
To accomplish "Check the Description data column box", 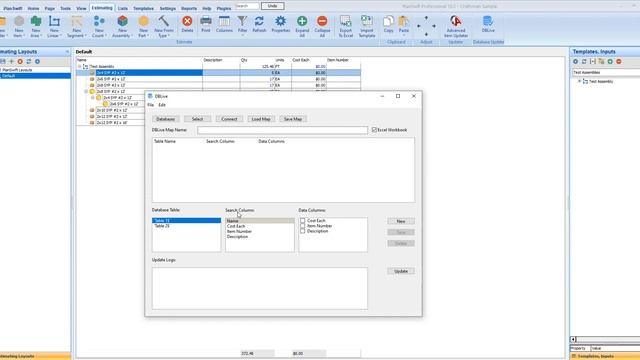I will pyautogui.click(x=302, y=231).
